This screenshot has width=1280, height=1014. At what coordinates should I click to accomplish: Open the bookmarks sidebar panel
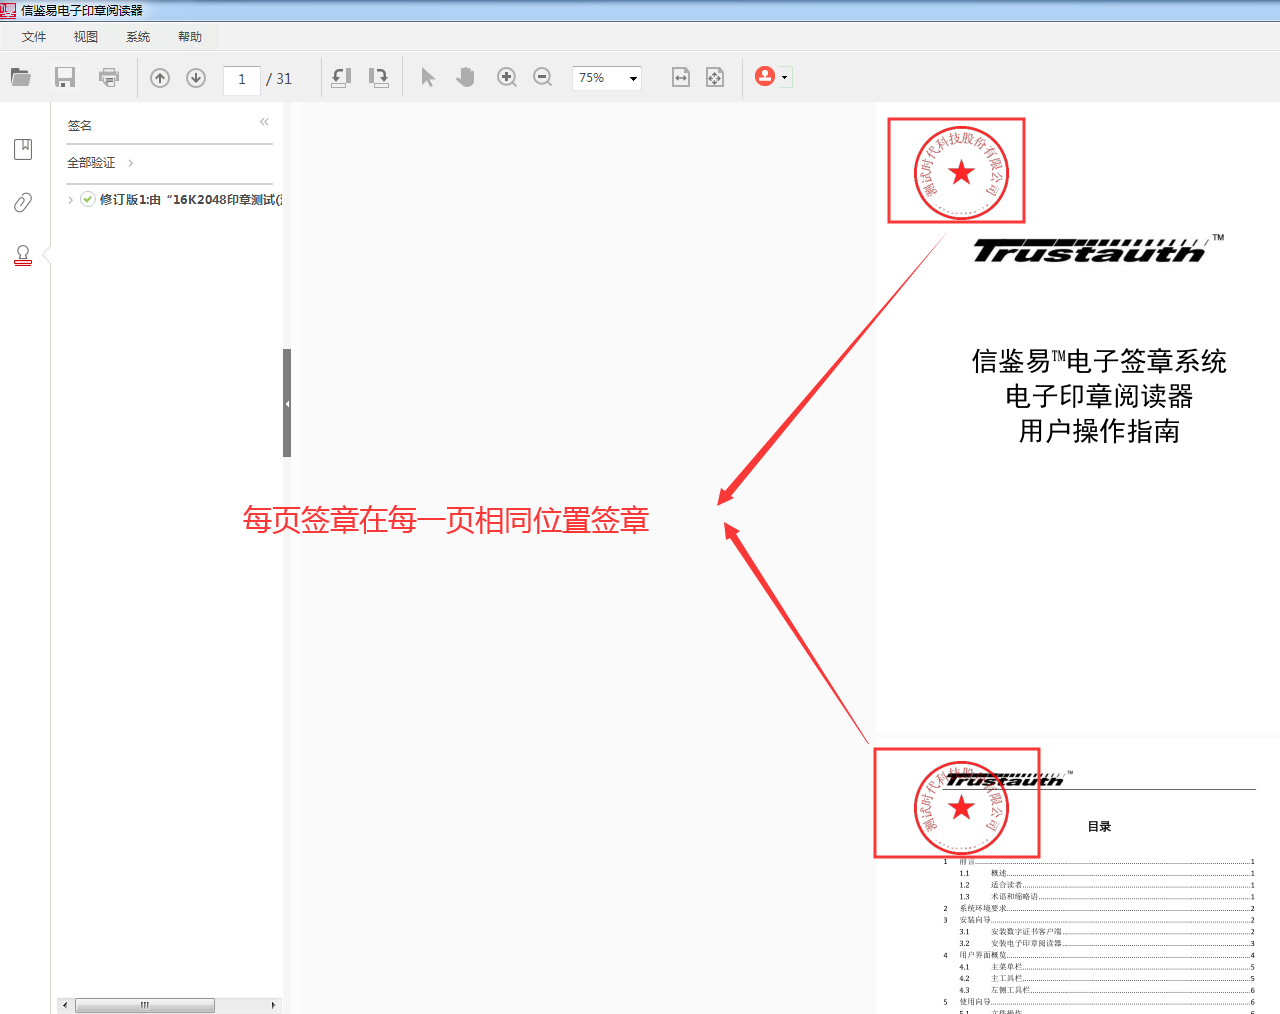(x=23, y=149)
